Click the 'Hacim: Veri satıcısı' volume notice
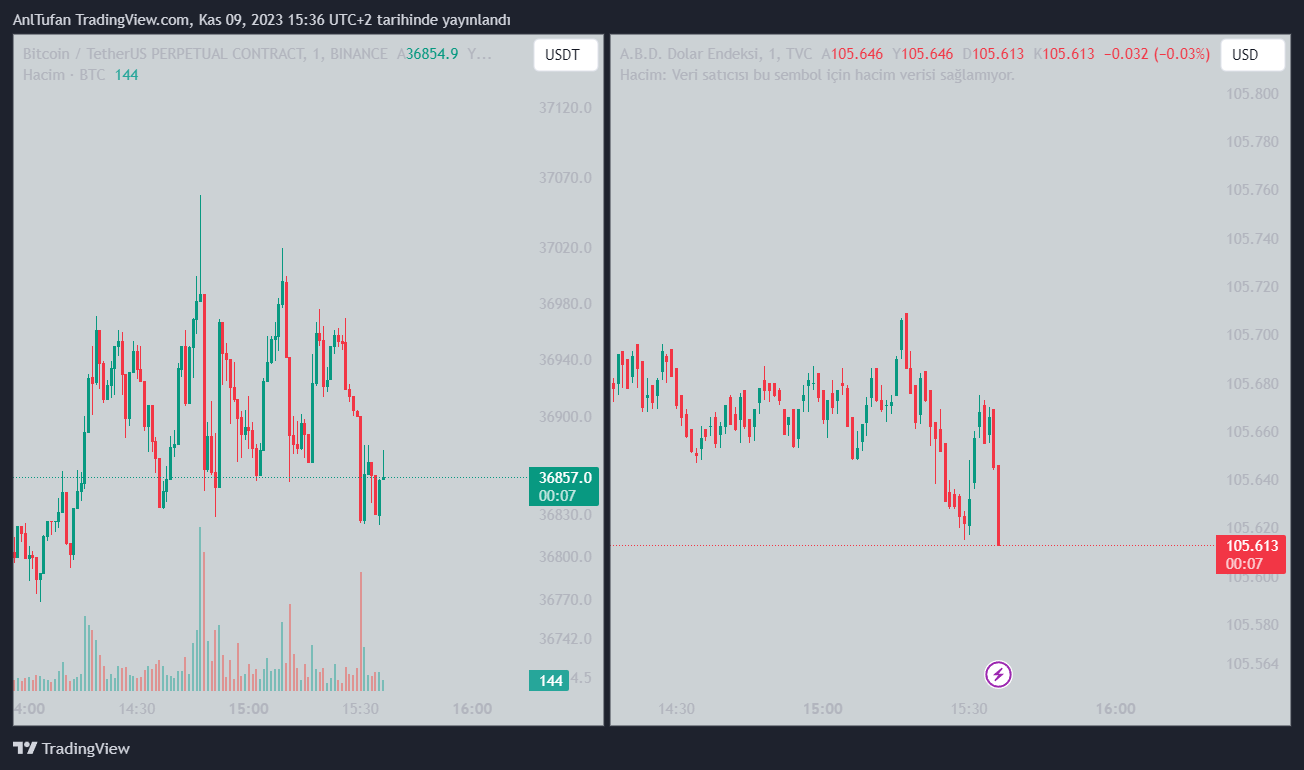 817,75
